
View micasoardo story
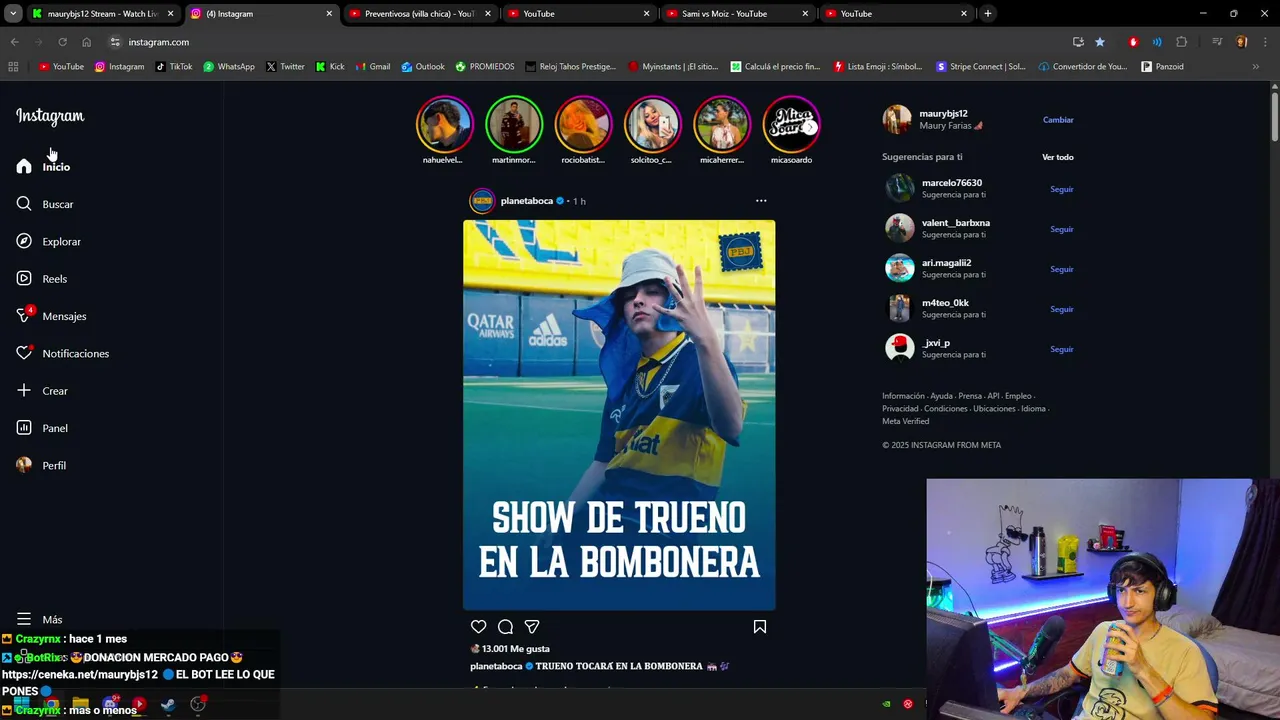(x=791, y=124)
